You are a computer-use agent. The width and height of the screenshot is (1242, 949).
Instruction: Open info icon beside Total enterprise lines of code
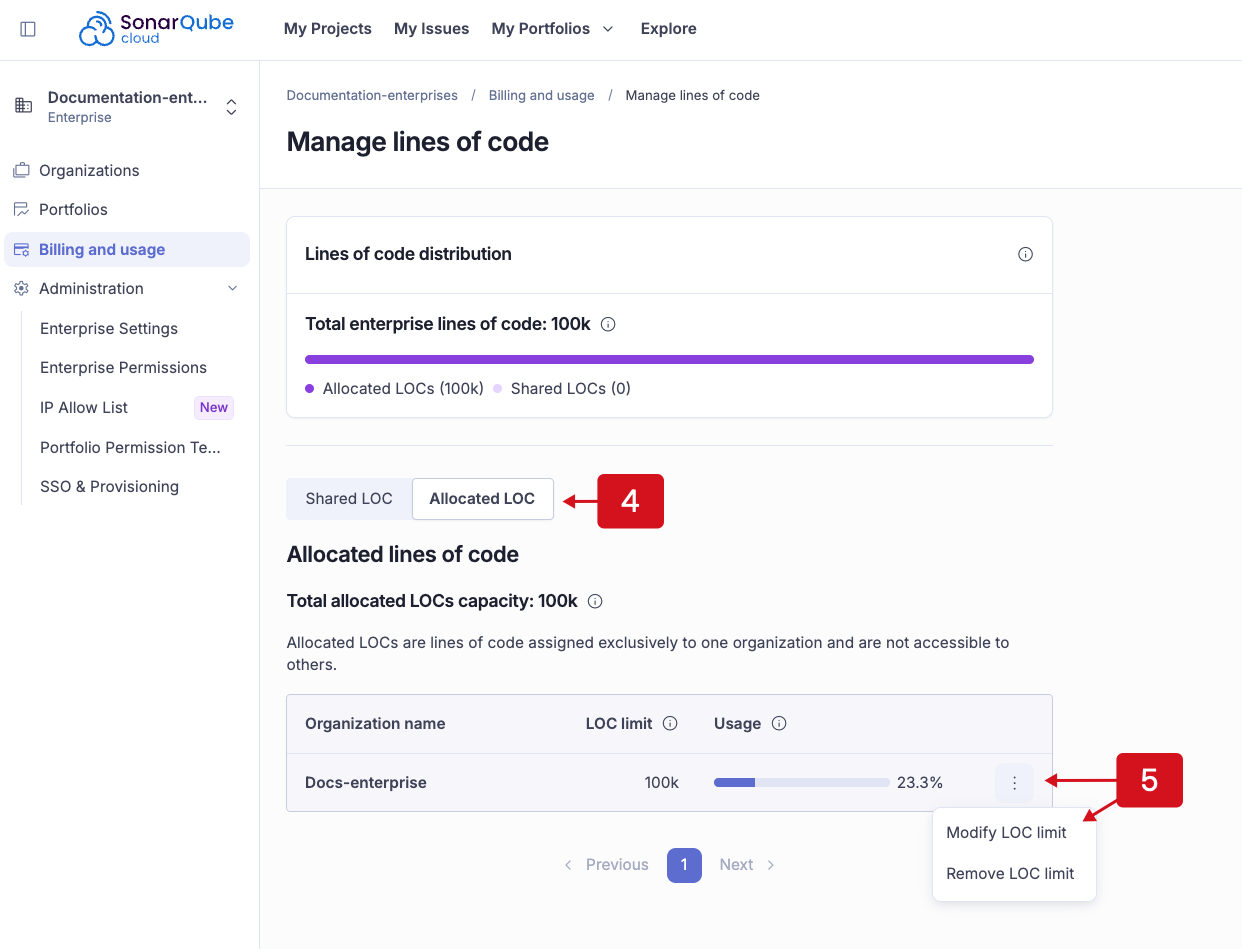coord(608,324)
